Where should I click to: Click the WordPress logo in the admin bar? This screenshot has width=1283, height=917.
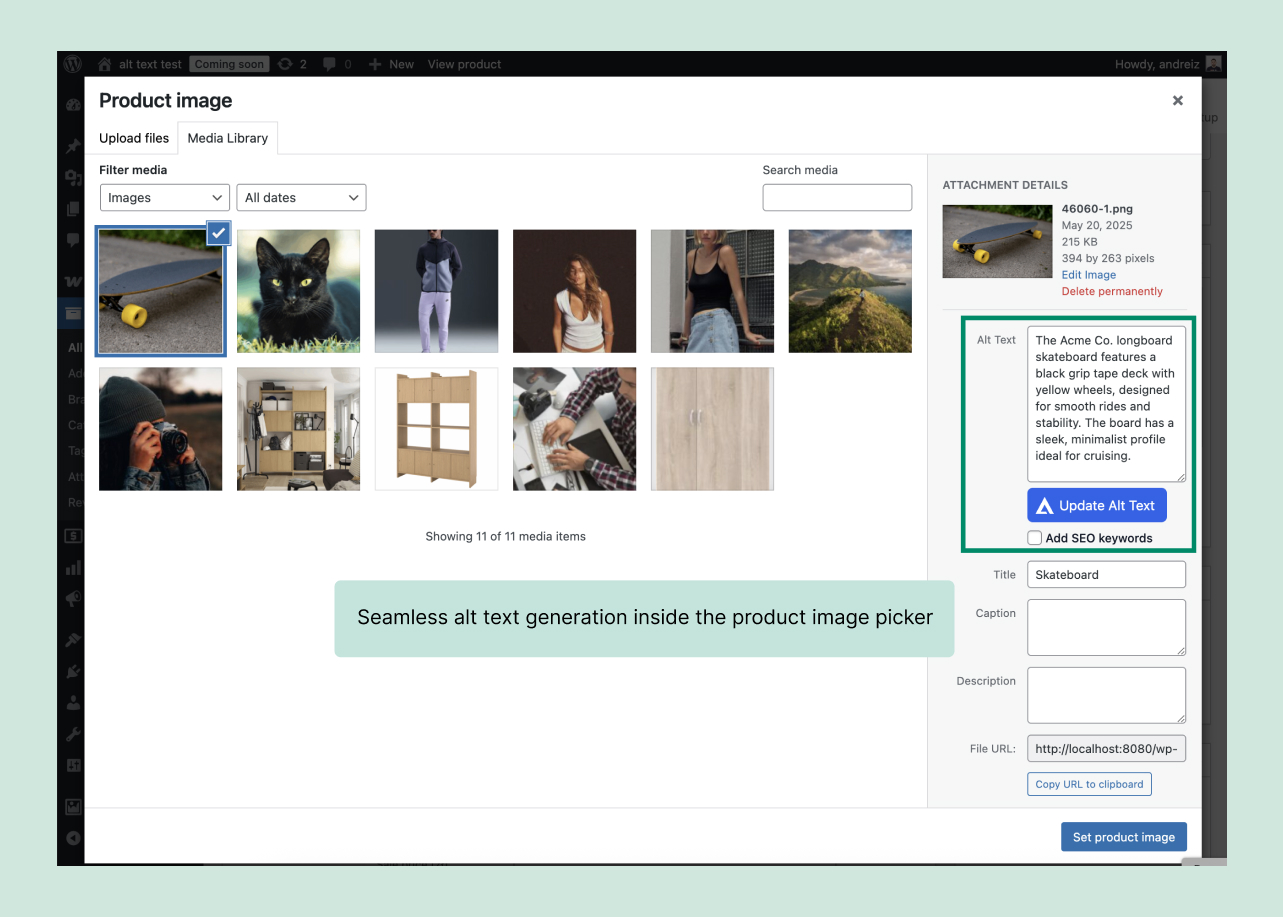point(72,64)
